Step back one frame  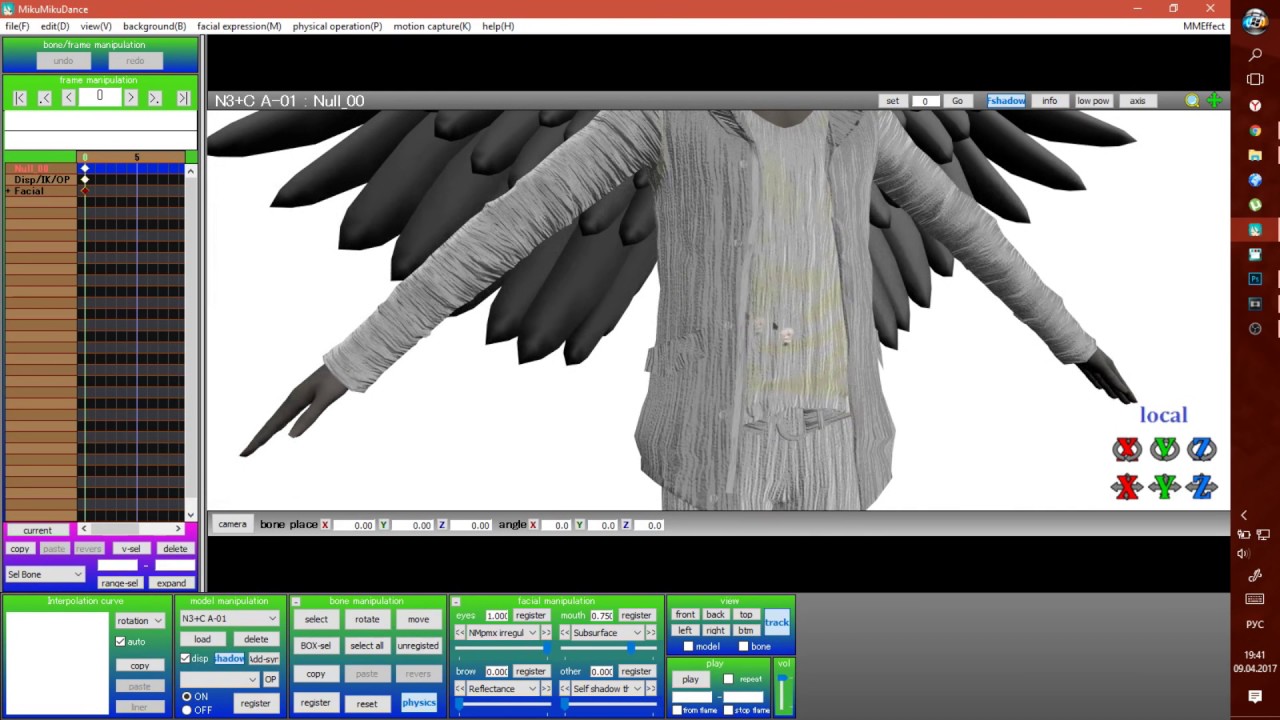(x=68, y=98)
